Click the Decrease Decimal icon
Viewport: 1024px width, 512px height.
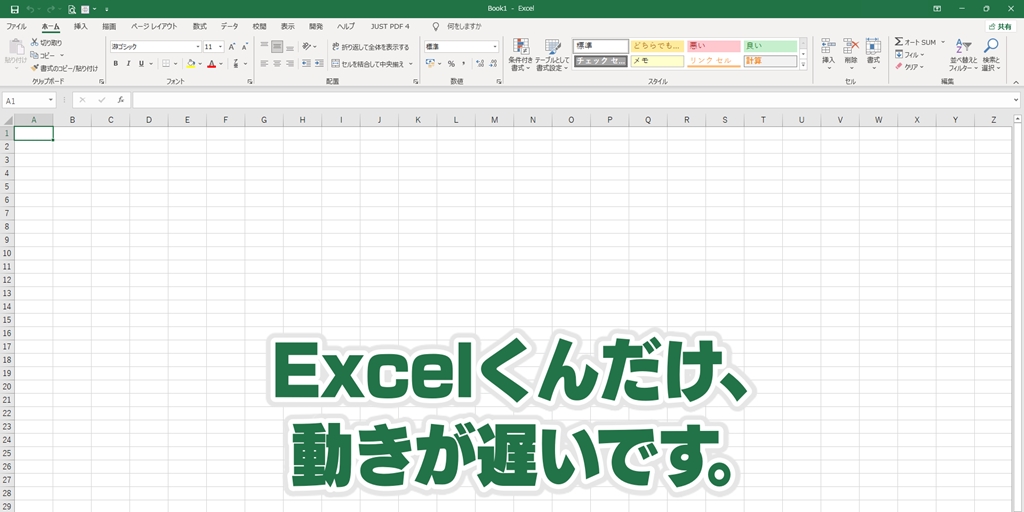click(493, 63)
